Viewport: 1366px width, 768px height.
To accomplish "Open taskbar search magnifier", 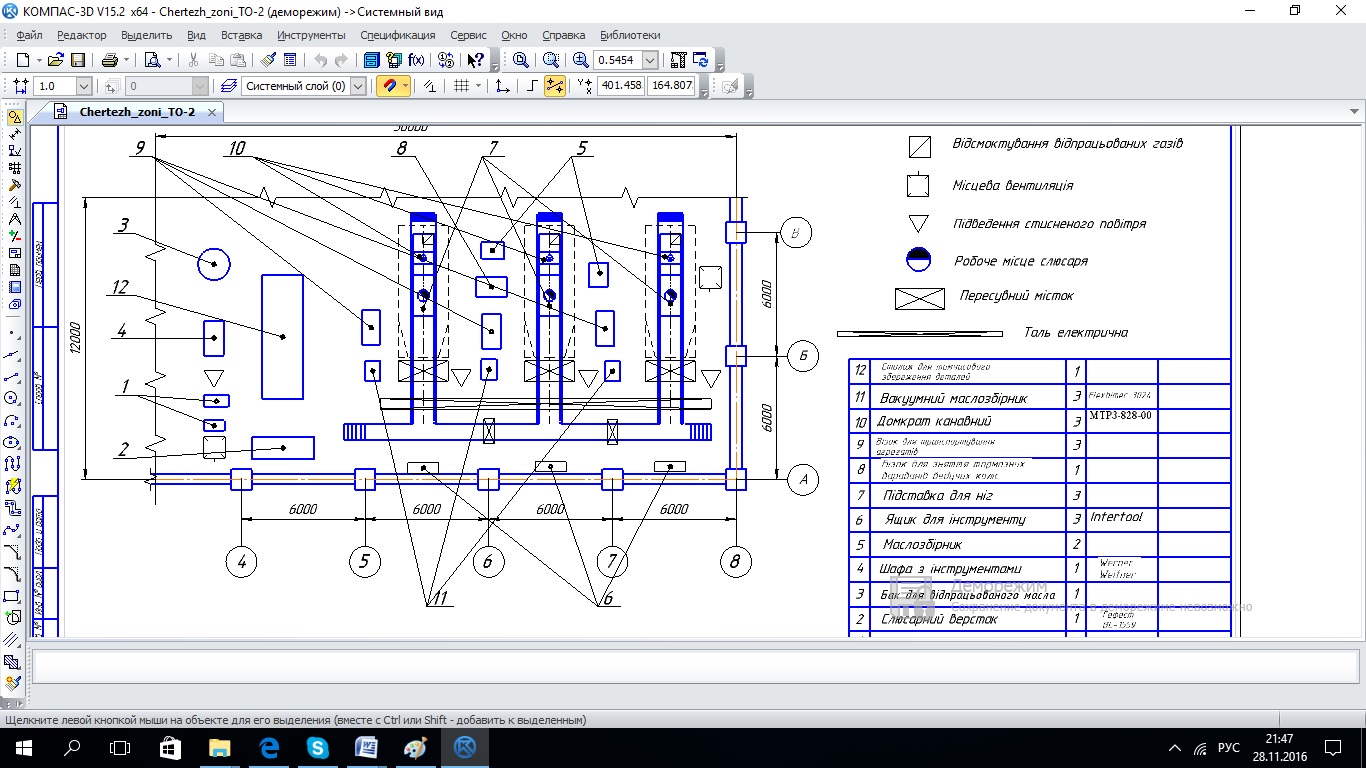I will point(72,747).
